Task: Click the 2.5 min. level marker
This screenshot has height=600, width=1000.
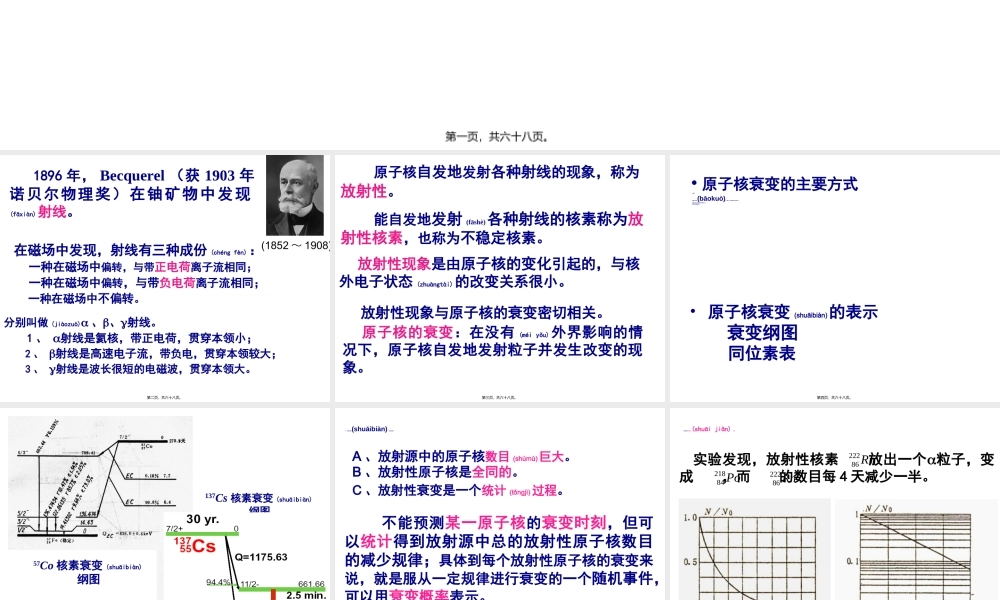Action: (306, 595)
